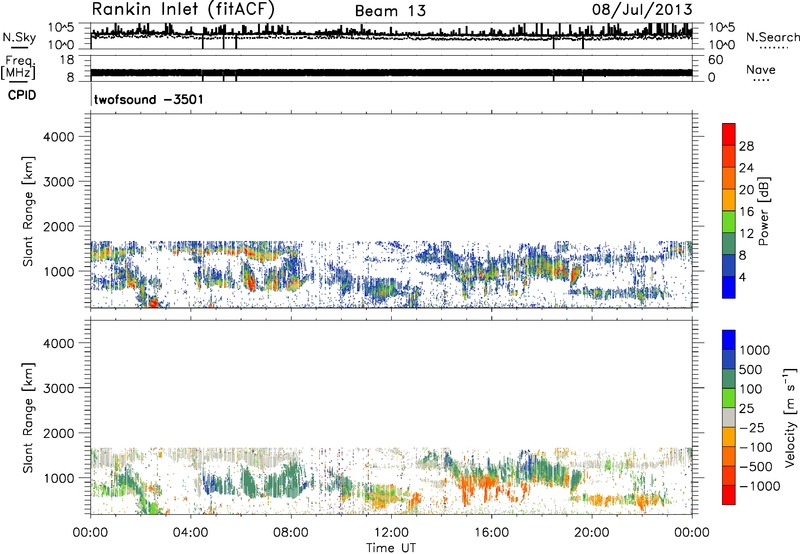Click the '20:00' time tick label
This screenshot has height=554, width=800.
click(x=591, y=533)
